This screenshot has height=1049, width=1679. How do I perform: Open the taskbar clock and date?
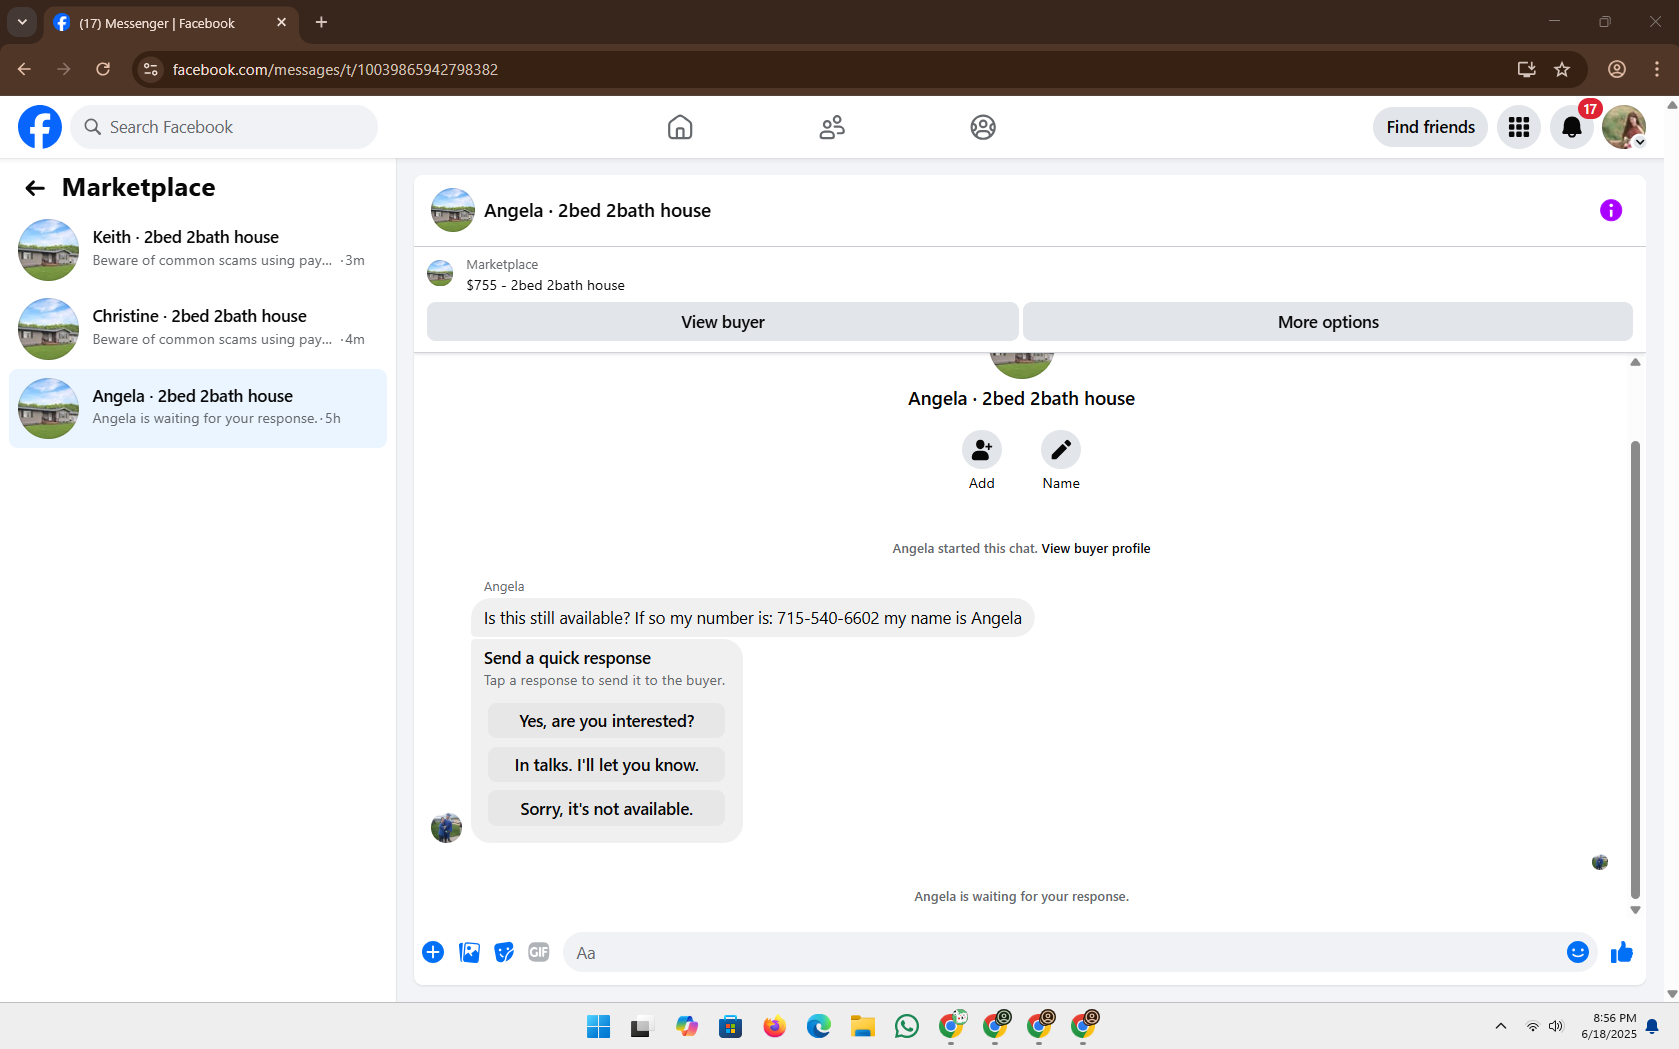pyautogui.click(x=1609, y=1026)
